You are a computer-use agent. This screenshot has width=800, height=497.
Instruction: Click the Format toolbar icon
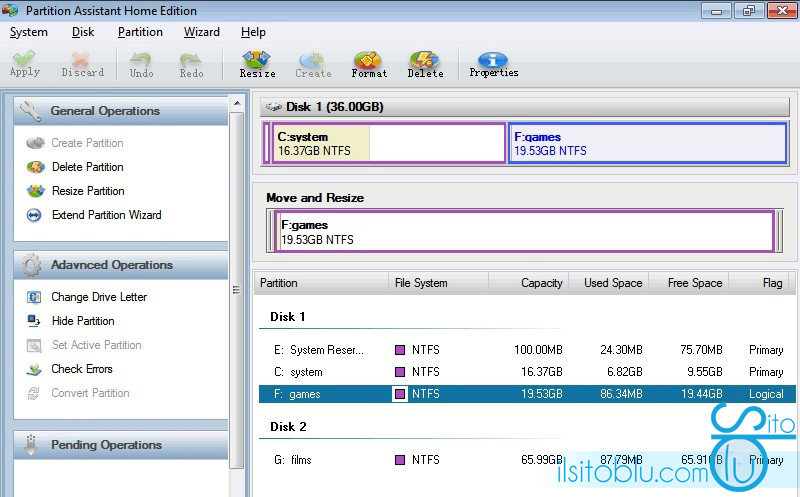click(369, 64)
